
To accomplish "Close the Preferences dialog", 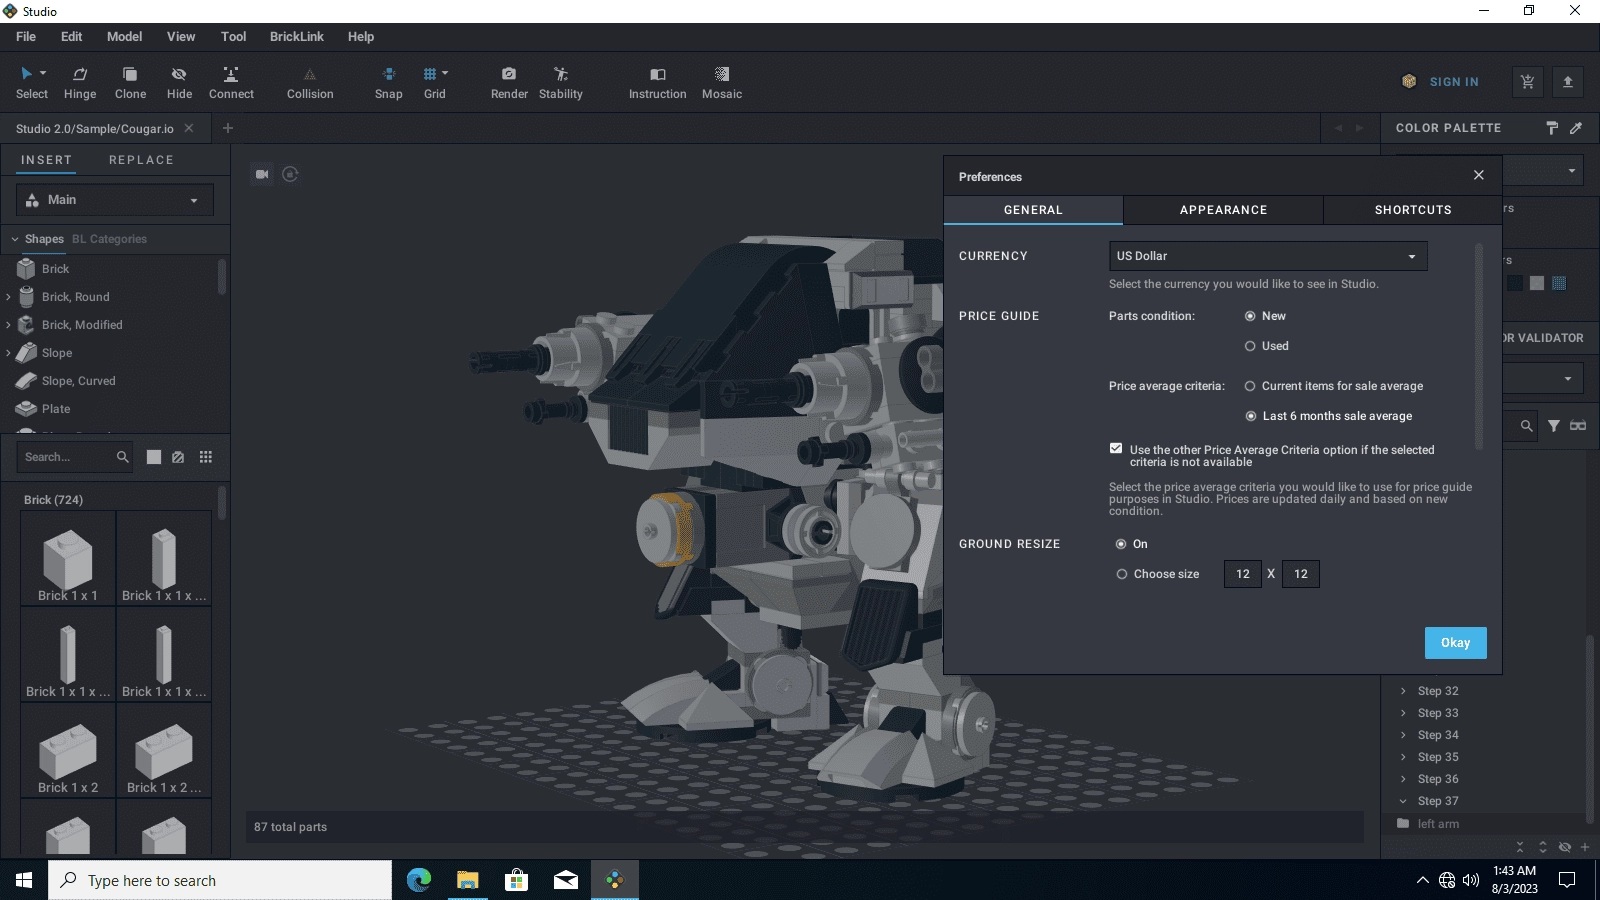I will (1478, 175).
